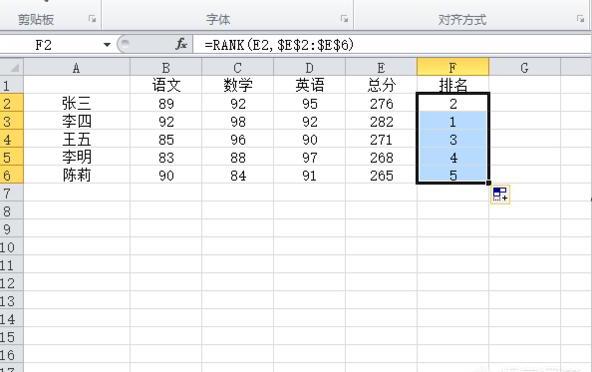Click the 语文 header cell
Screen dimensions: 592x372
(166, 85)
